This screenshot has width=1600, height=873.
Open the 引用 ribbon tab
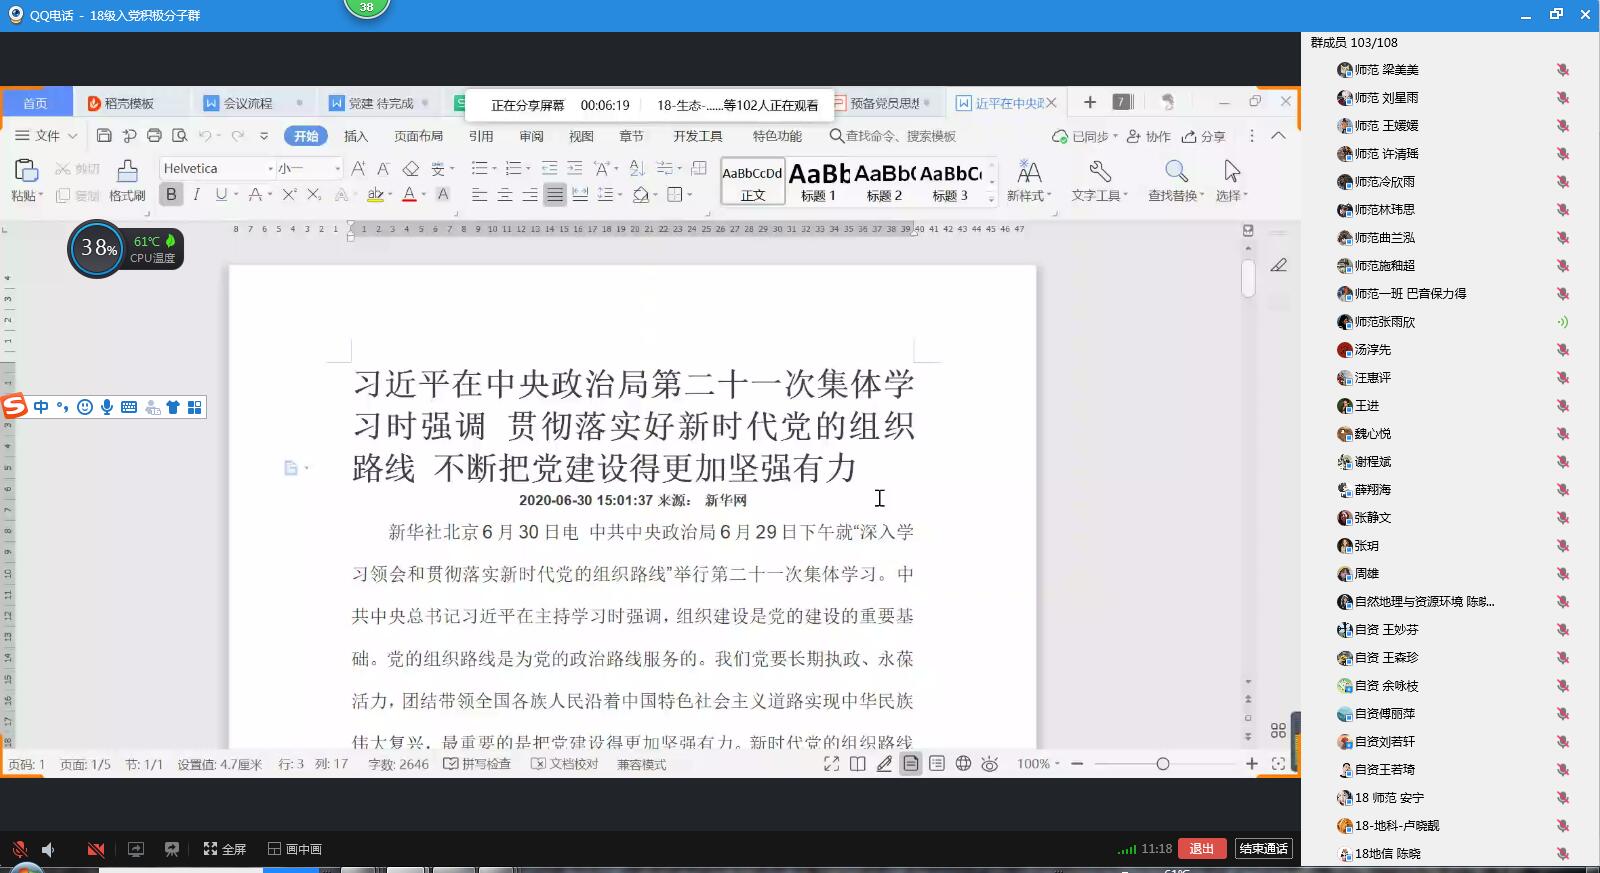point(481,136)
